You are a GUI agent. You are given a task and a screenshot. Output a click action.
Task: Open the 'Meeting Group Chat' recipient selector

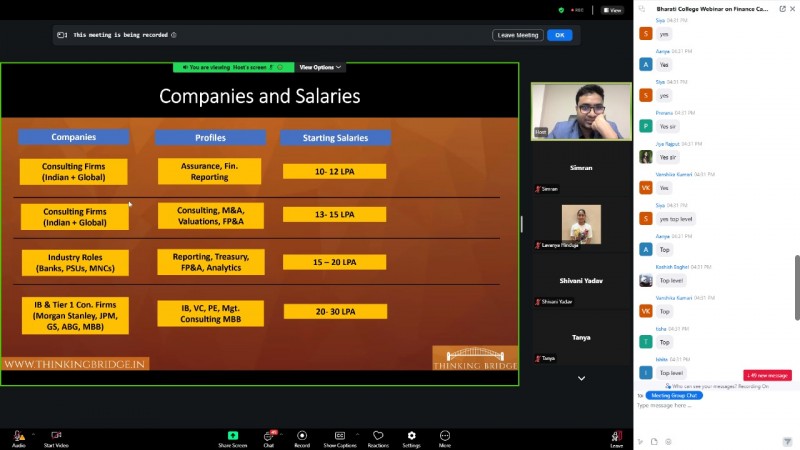(674, 395)
